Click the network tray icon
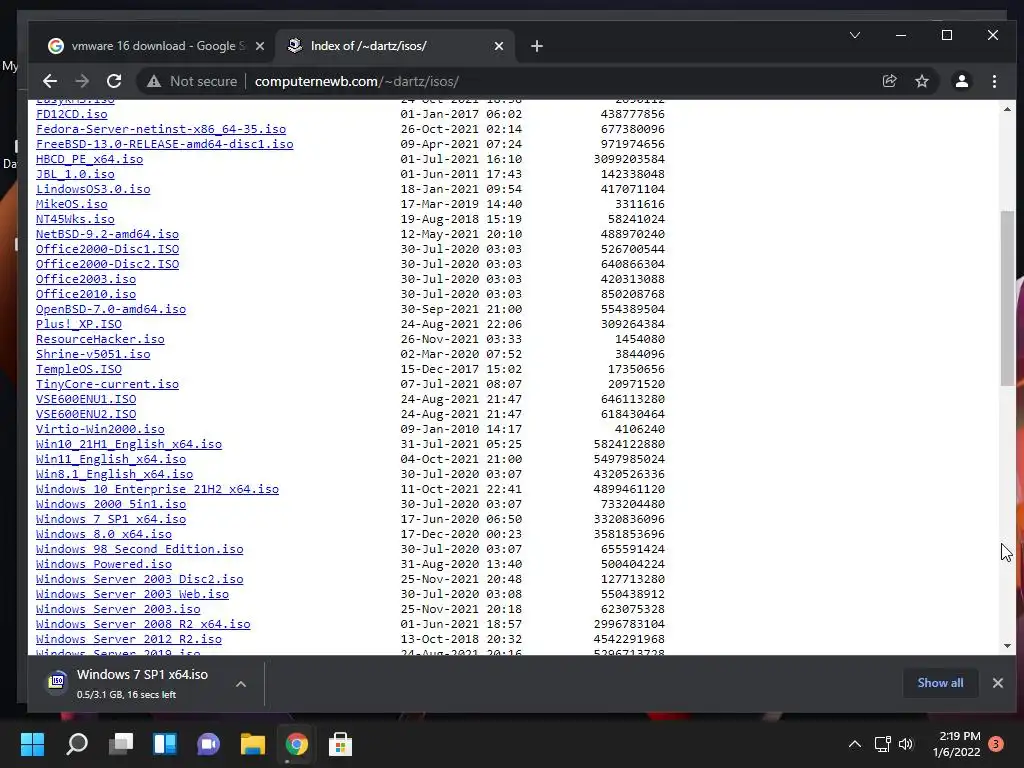Viewport: 1024px width, 768px height. tap(882, 744)
